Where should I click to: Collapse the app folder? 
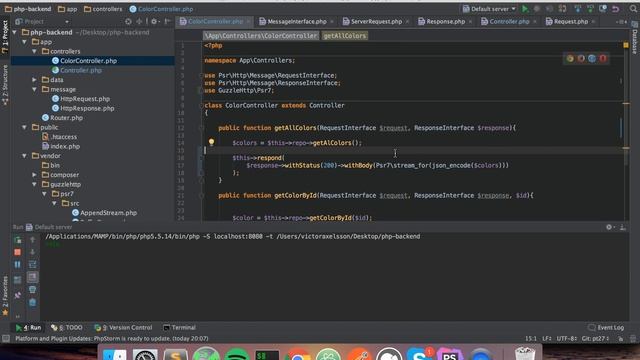pyautogui.click(x=24, y=42)
